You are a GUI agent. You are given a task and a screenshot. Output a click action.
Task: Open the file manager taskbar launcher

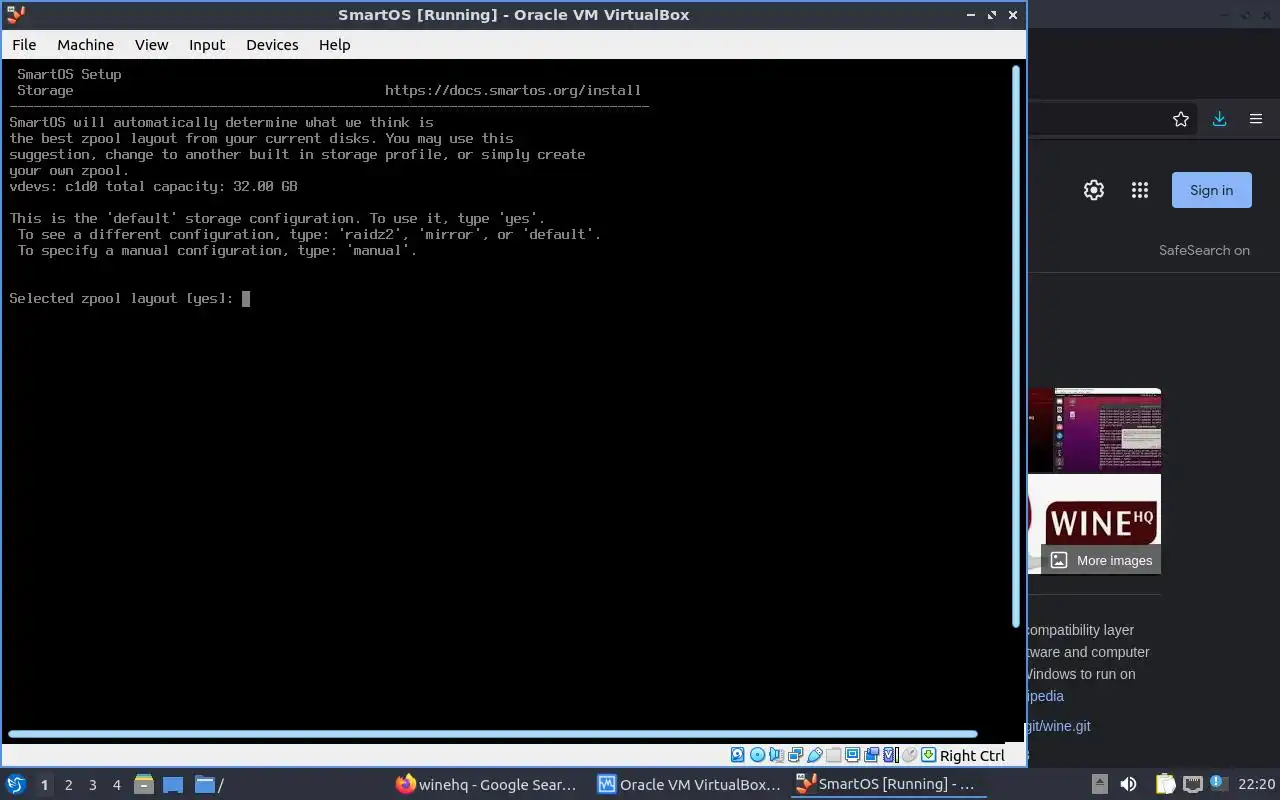pos(143,784)
